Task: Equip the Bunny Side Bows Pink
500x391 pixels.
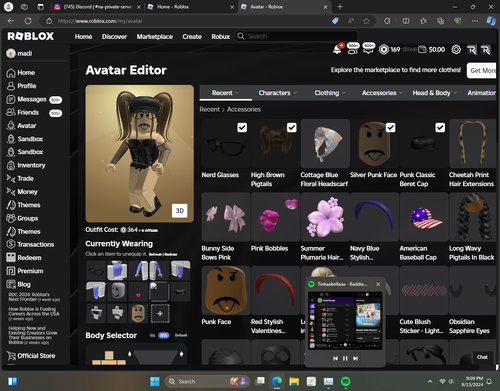Action: [226, 217]
